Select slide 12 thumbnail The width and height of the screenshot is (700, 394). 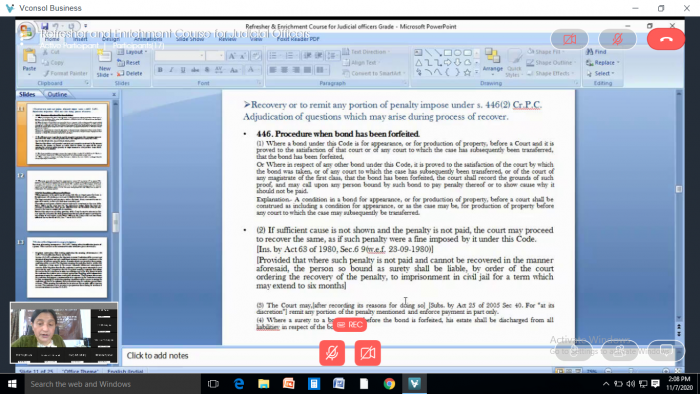click(x=67, y=200)
